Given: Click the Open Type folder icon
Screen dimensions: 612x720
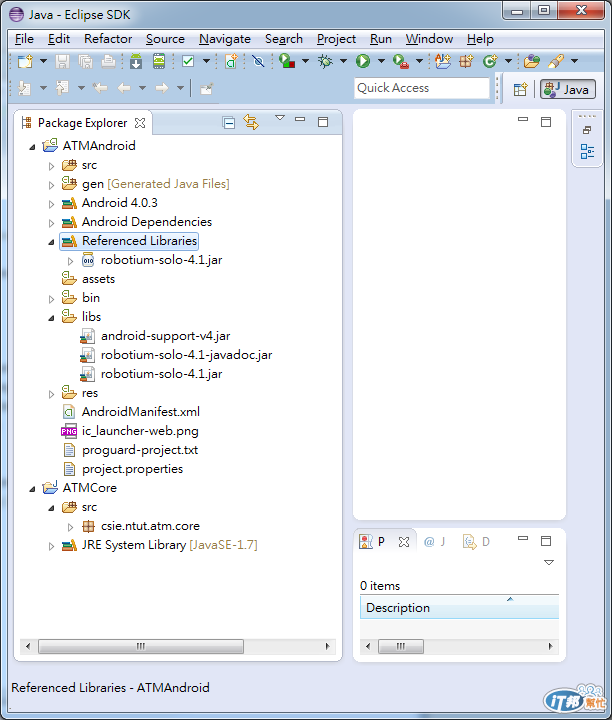Looking at the screenshot, I should (x=532, y=61).
